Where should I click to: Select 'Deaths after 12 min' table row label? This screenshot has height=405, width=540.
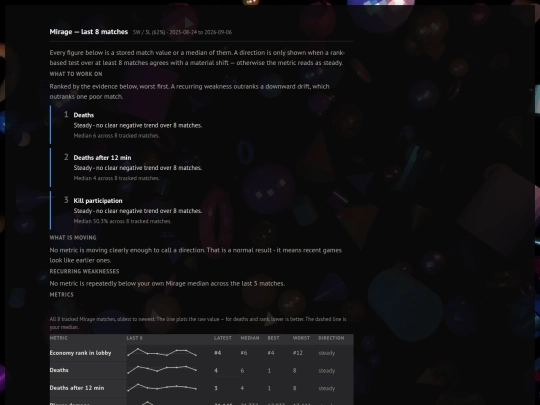[77, 388]
